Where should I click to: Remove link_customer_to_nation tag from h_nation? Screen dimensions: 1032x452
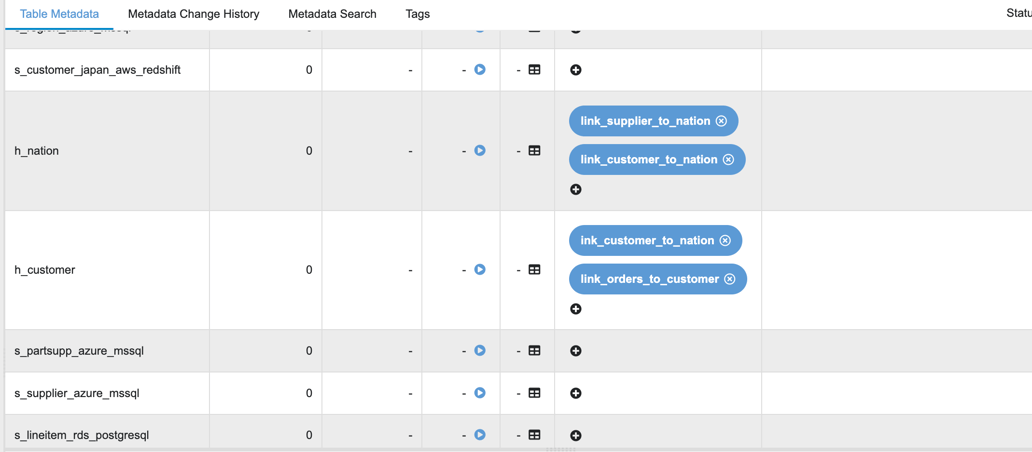(x=728, y=160)
